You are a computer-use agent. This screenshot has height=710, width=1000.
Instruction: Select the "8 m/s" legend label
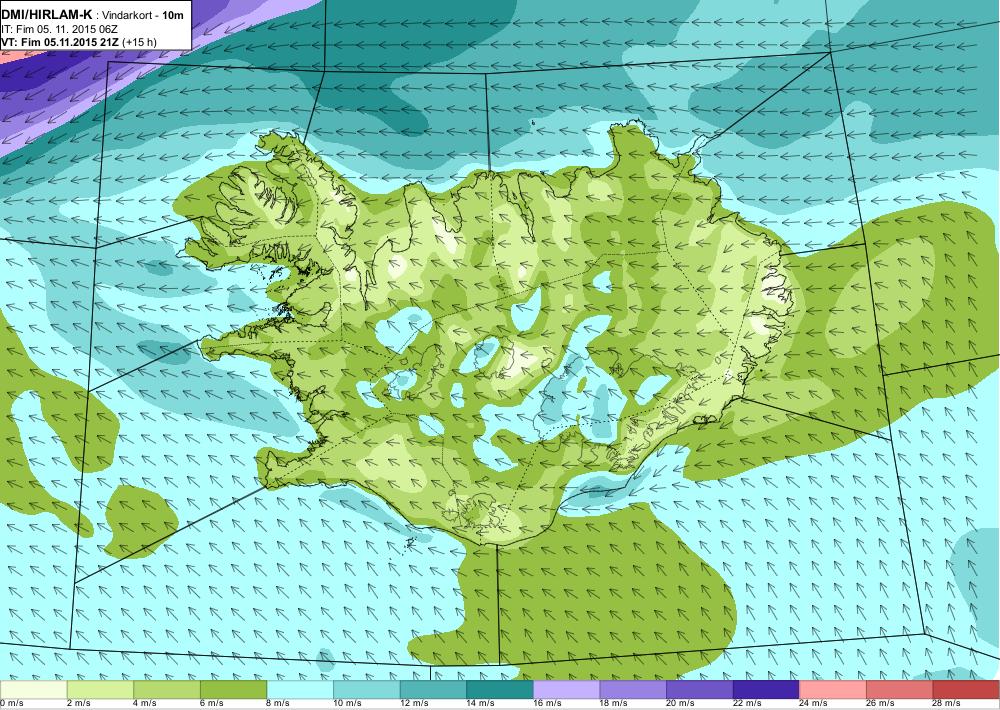tap(278, 703)
